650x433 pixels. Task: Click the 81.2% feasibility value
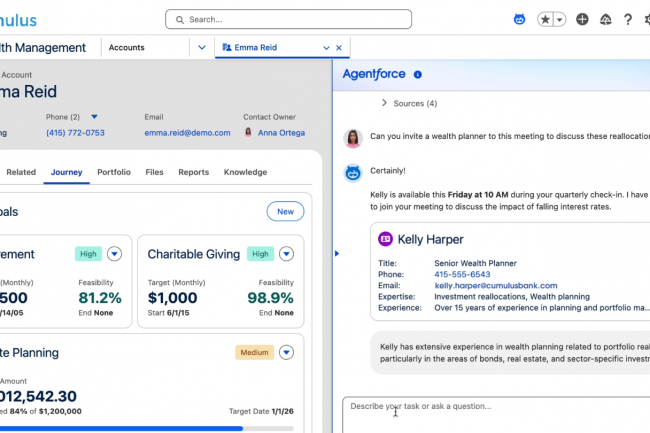(x=100, y=298)
